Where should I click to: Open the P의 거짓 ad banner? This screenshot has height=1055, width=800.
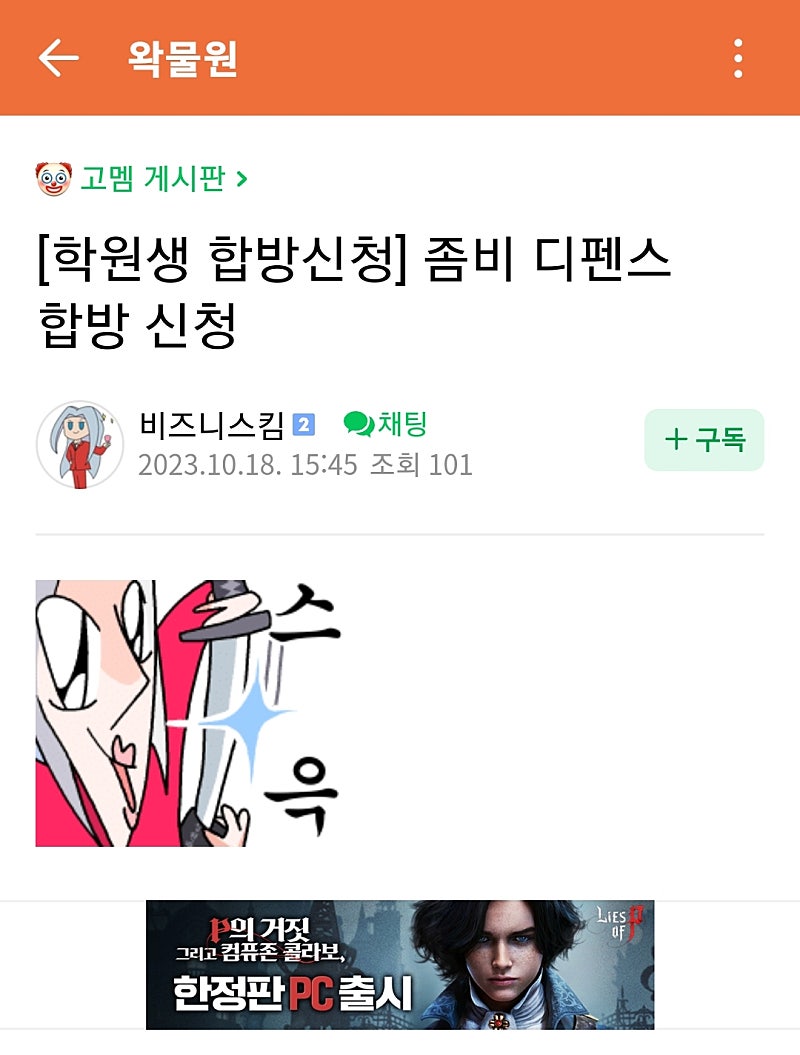pyautogui.click(x=400, y=965)
